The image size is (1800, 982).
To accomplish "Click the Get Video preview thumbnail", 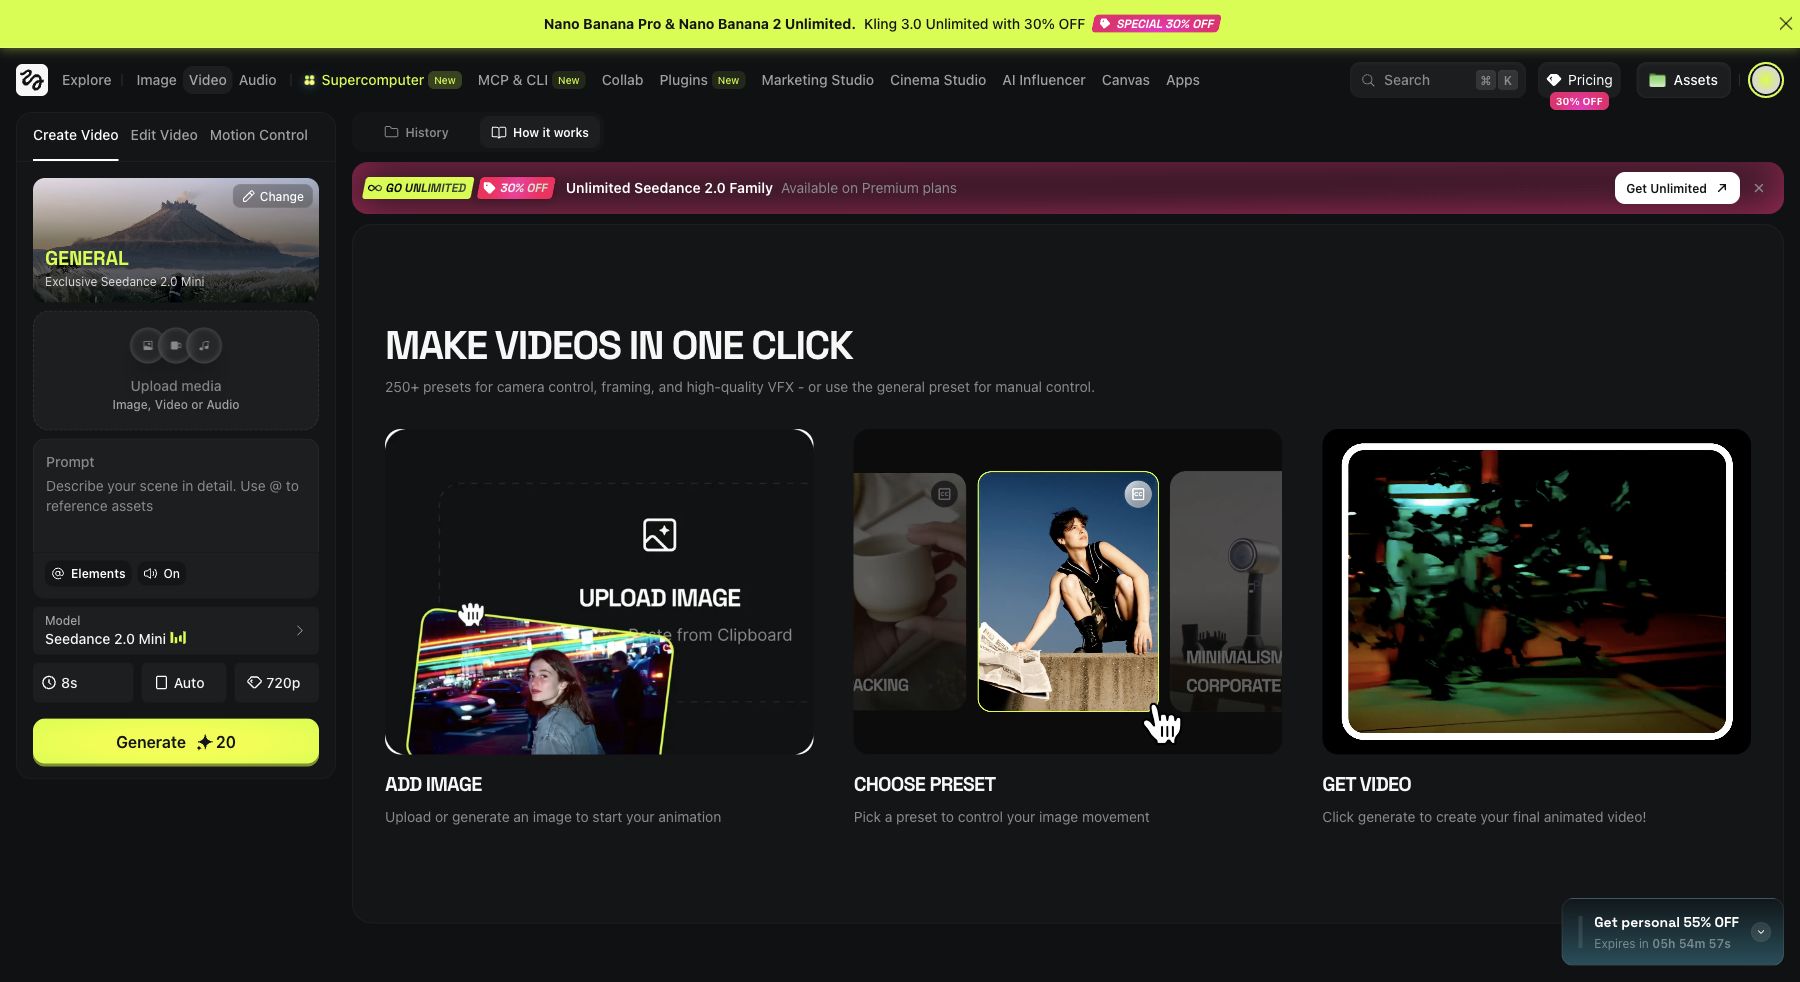I will pyautogui.click(x=1536, y=591).
